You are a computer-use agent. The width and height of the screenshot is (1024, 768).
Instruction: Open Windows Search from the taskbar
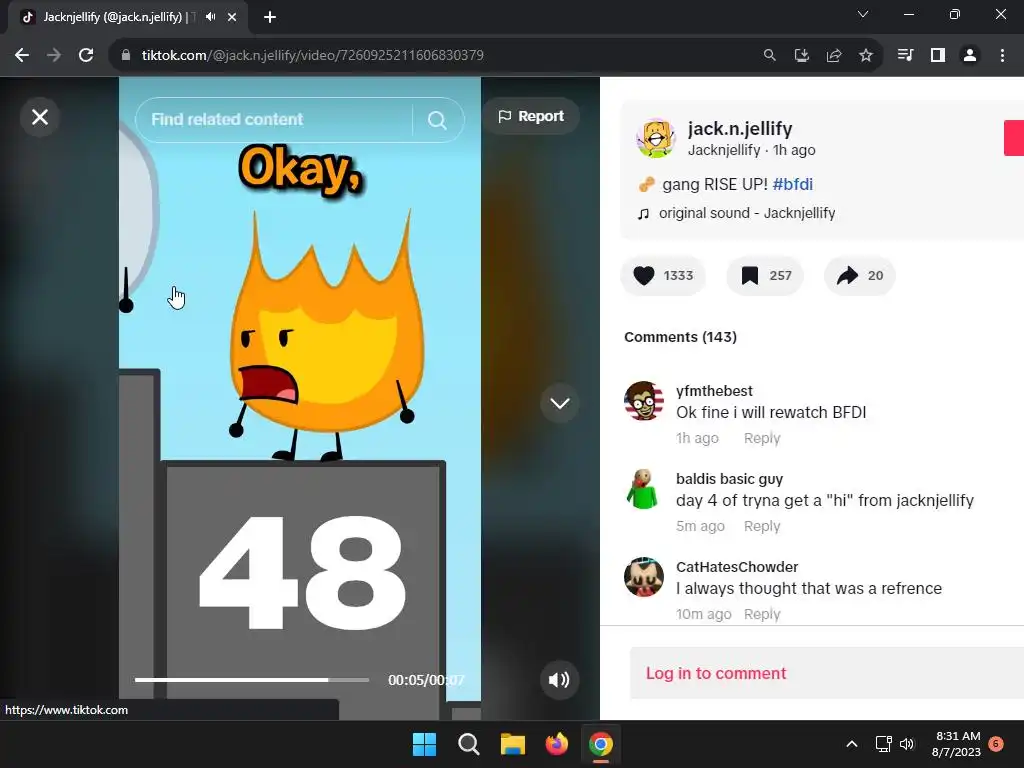point(469,744)
